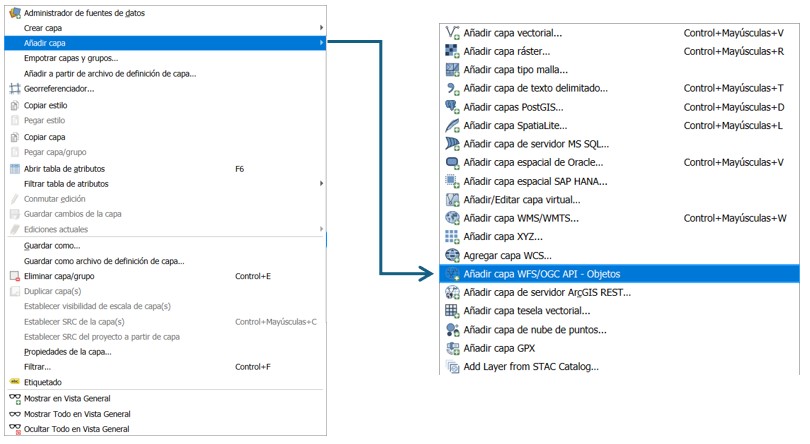Select Añadir capa de texto delimitado
Viewport: 810px width, 444px height.
535,88
